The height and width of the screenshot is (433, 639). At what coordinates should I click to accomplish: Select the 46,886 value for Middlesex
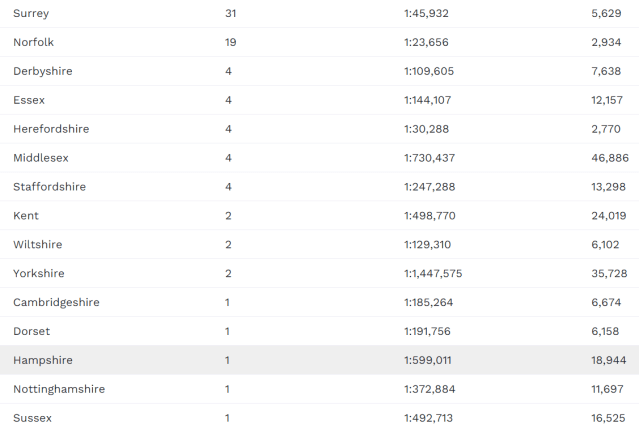(610, 158)
